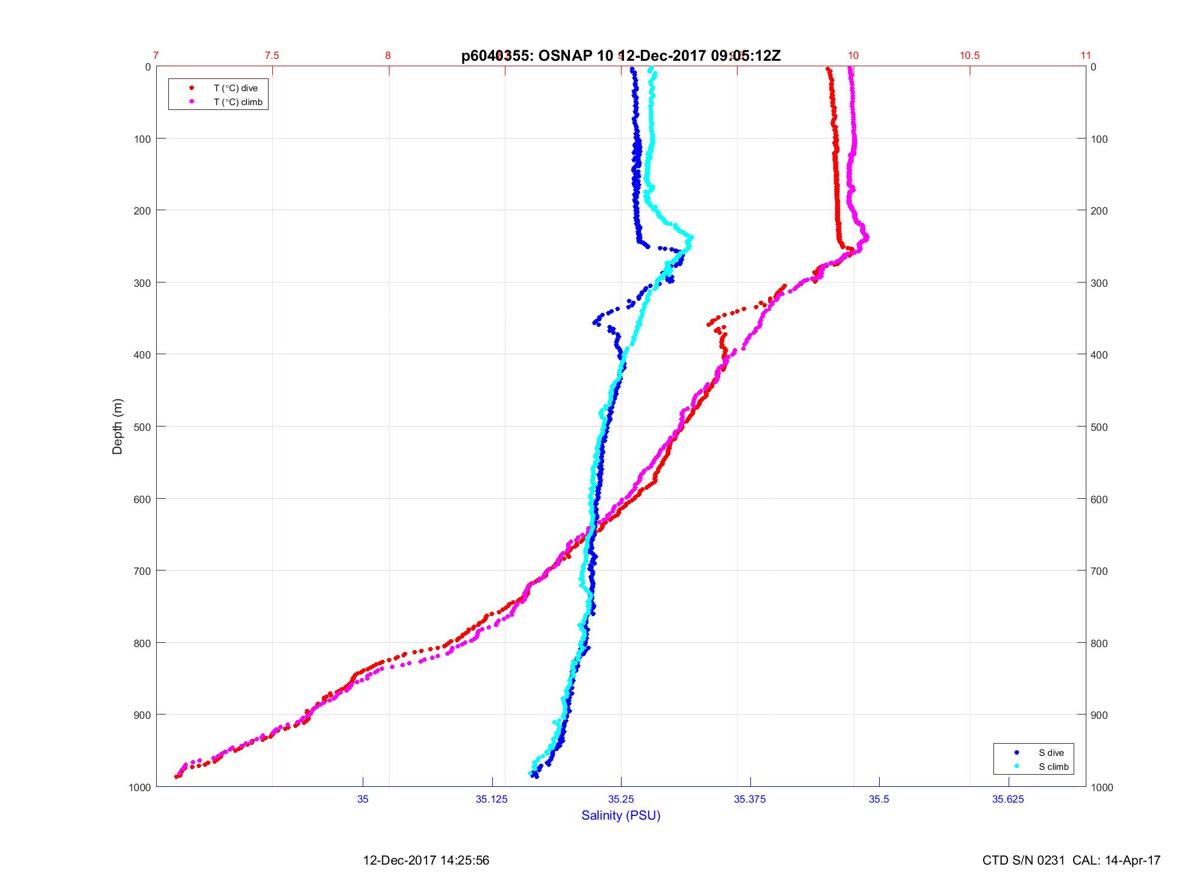The height and width of the screenshot is (885, 1200).
Task: Click the '500' depth tick on the right axis
Action: point(1101,427)
